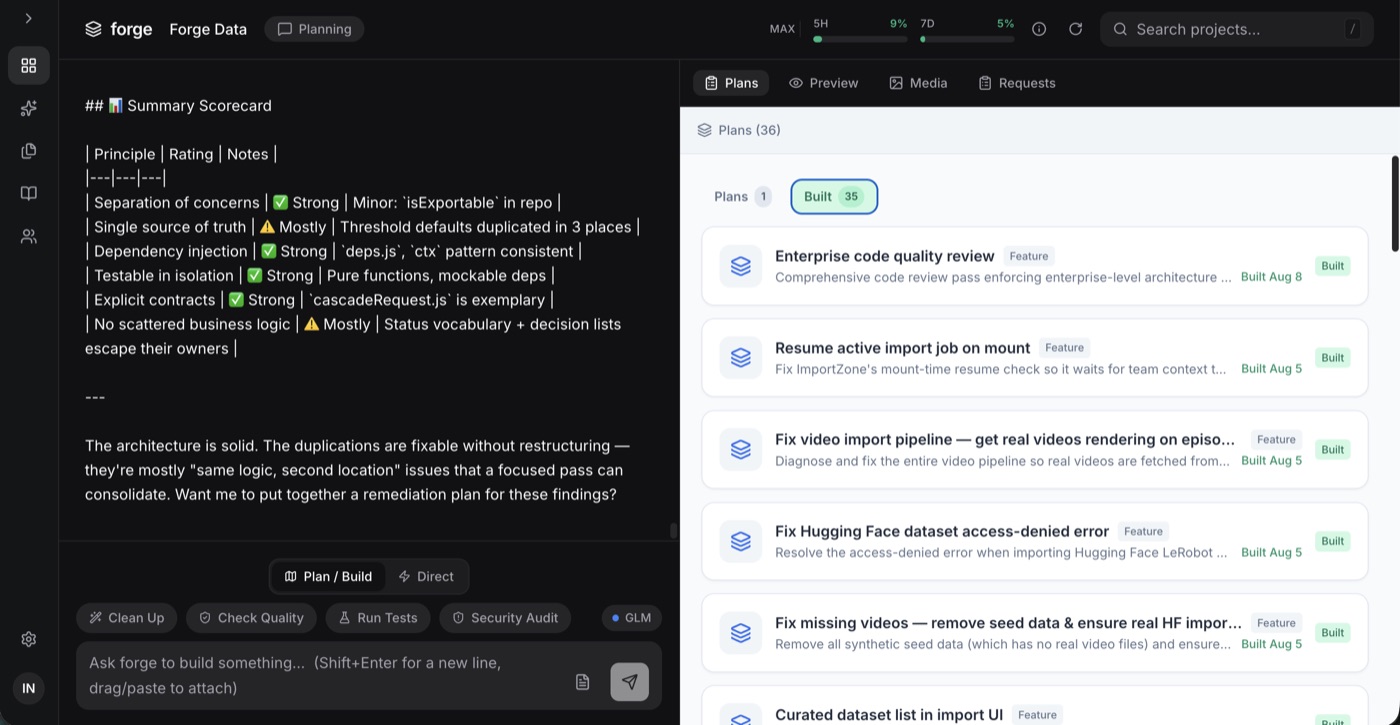Open Resume active import job on mount

1035,358
